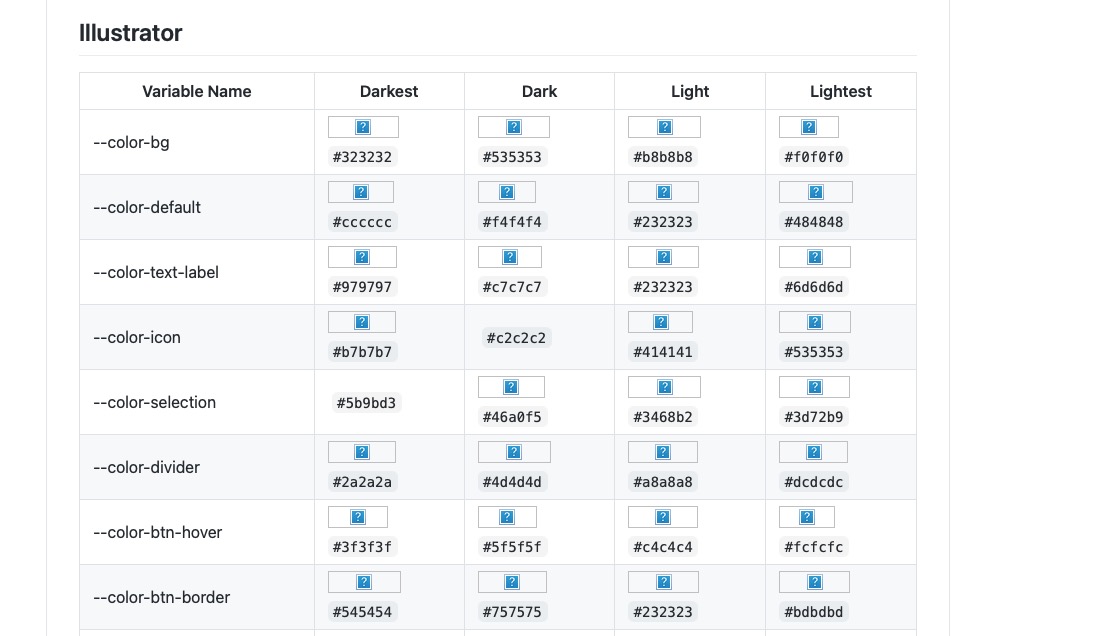The image size is (1103, 636).
Task: Click the Illustrator section heading
Action: pyautogui.click(x=131, y=33)
